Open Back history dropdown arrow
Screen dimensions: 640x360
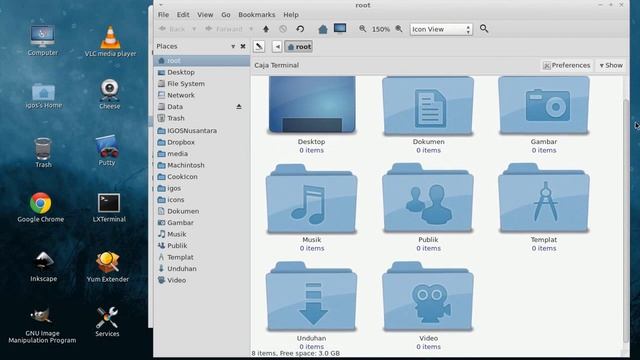[x=194, y=29]
